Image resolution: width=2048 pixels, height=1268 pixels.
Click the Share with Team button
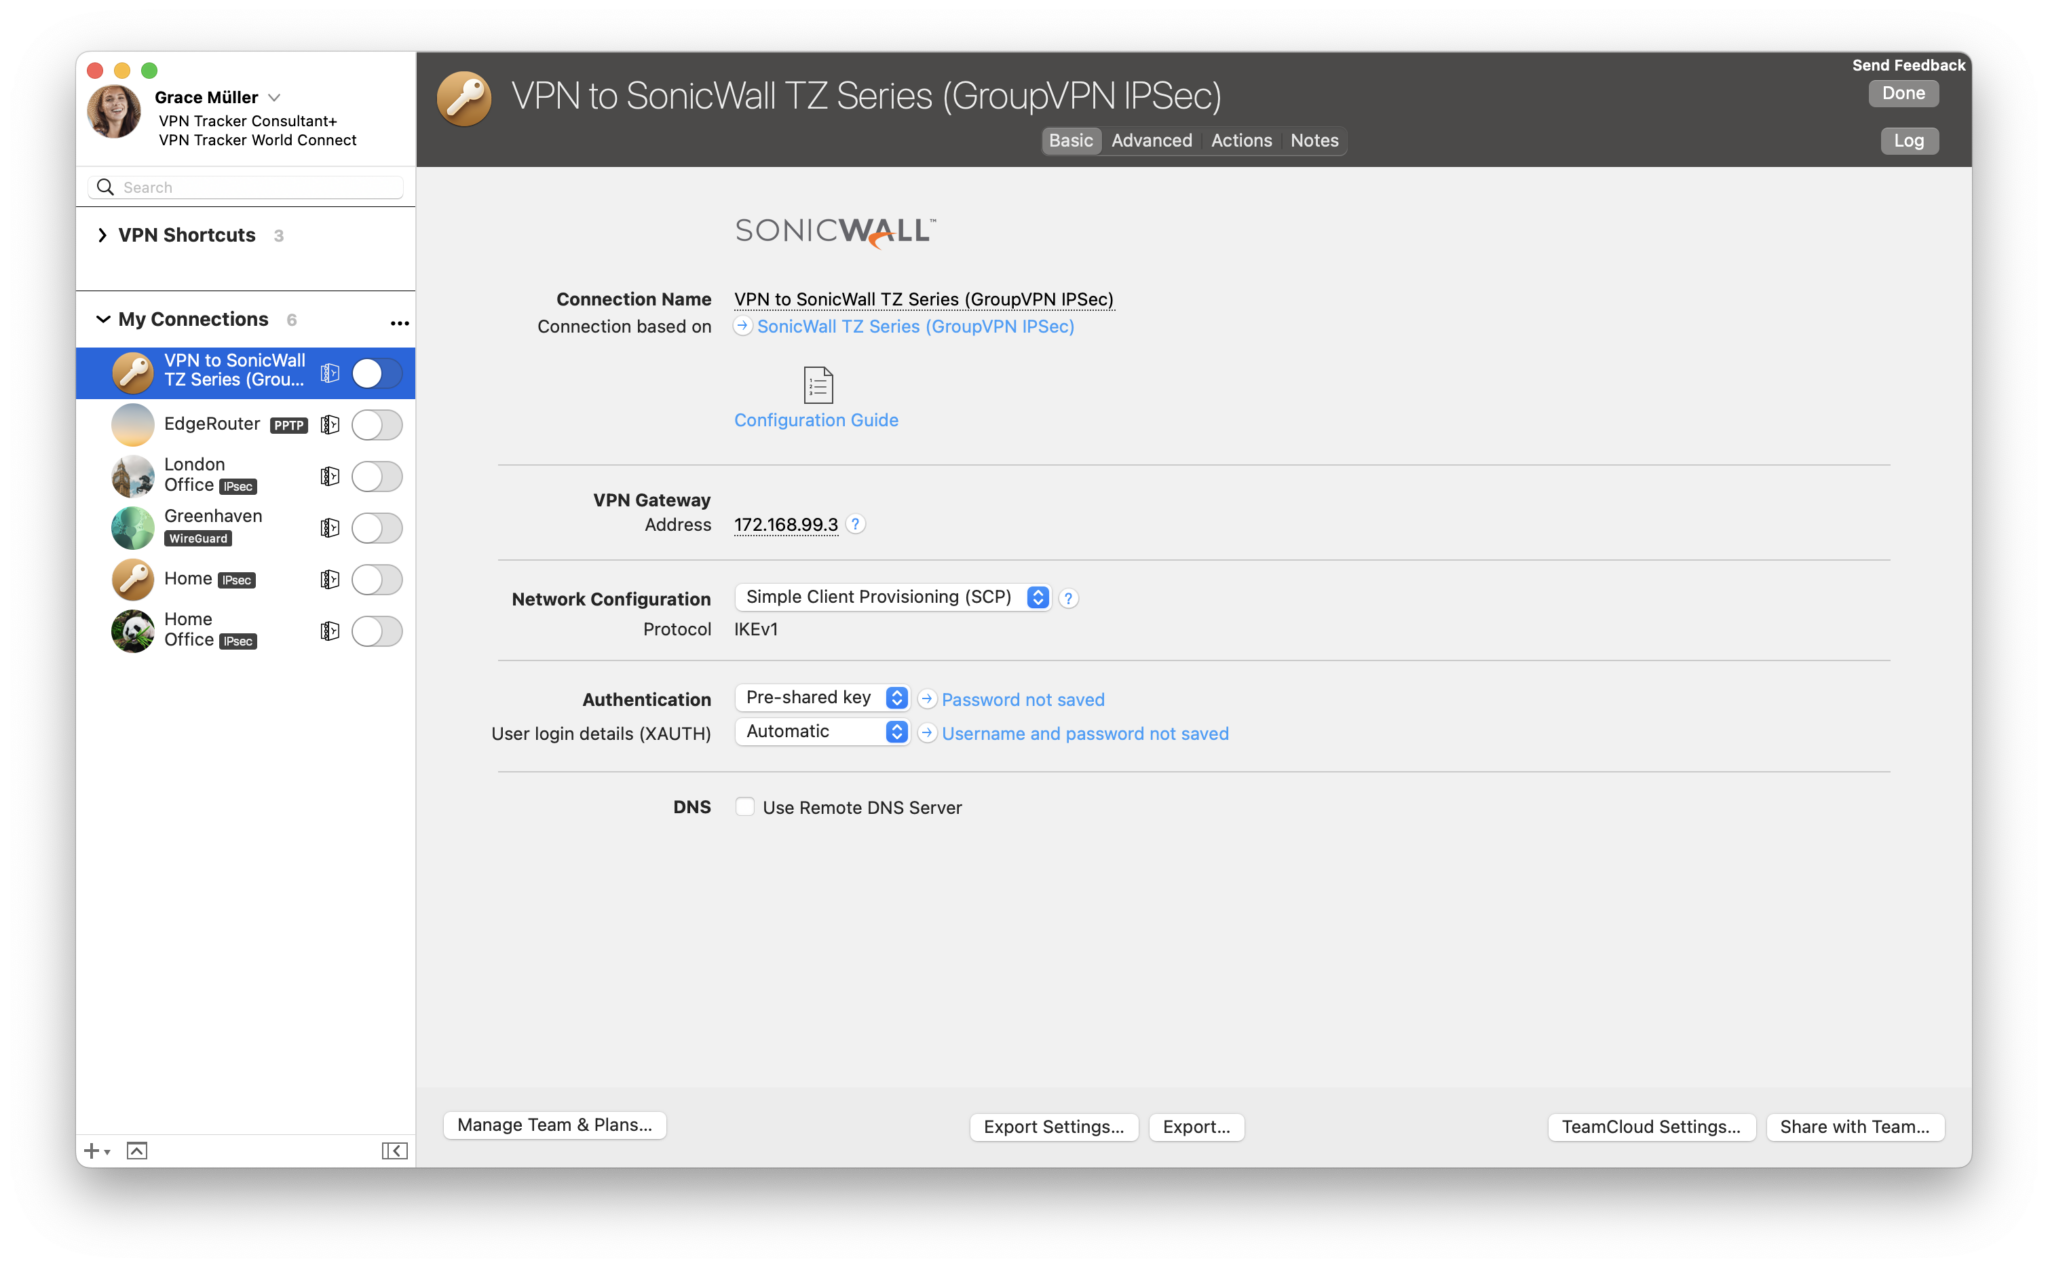point(1855,1126)
